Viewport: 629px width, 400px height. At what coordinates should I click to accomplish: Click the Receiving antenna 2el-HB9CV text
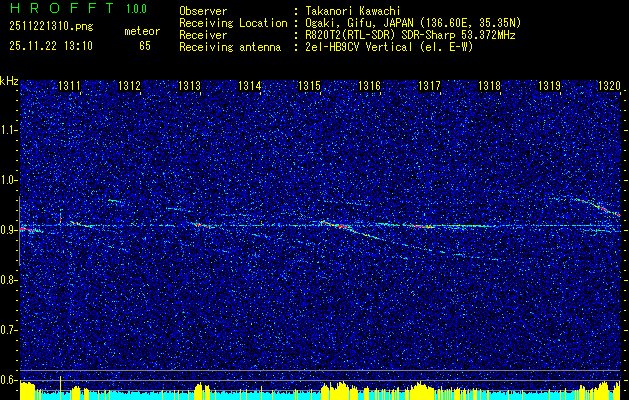click(389, 47)
